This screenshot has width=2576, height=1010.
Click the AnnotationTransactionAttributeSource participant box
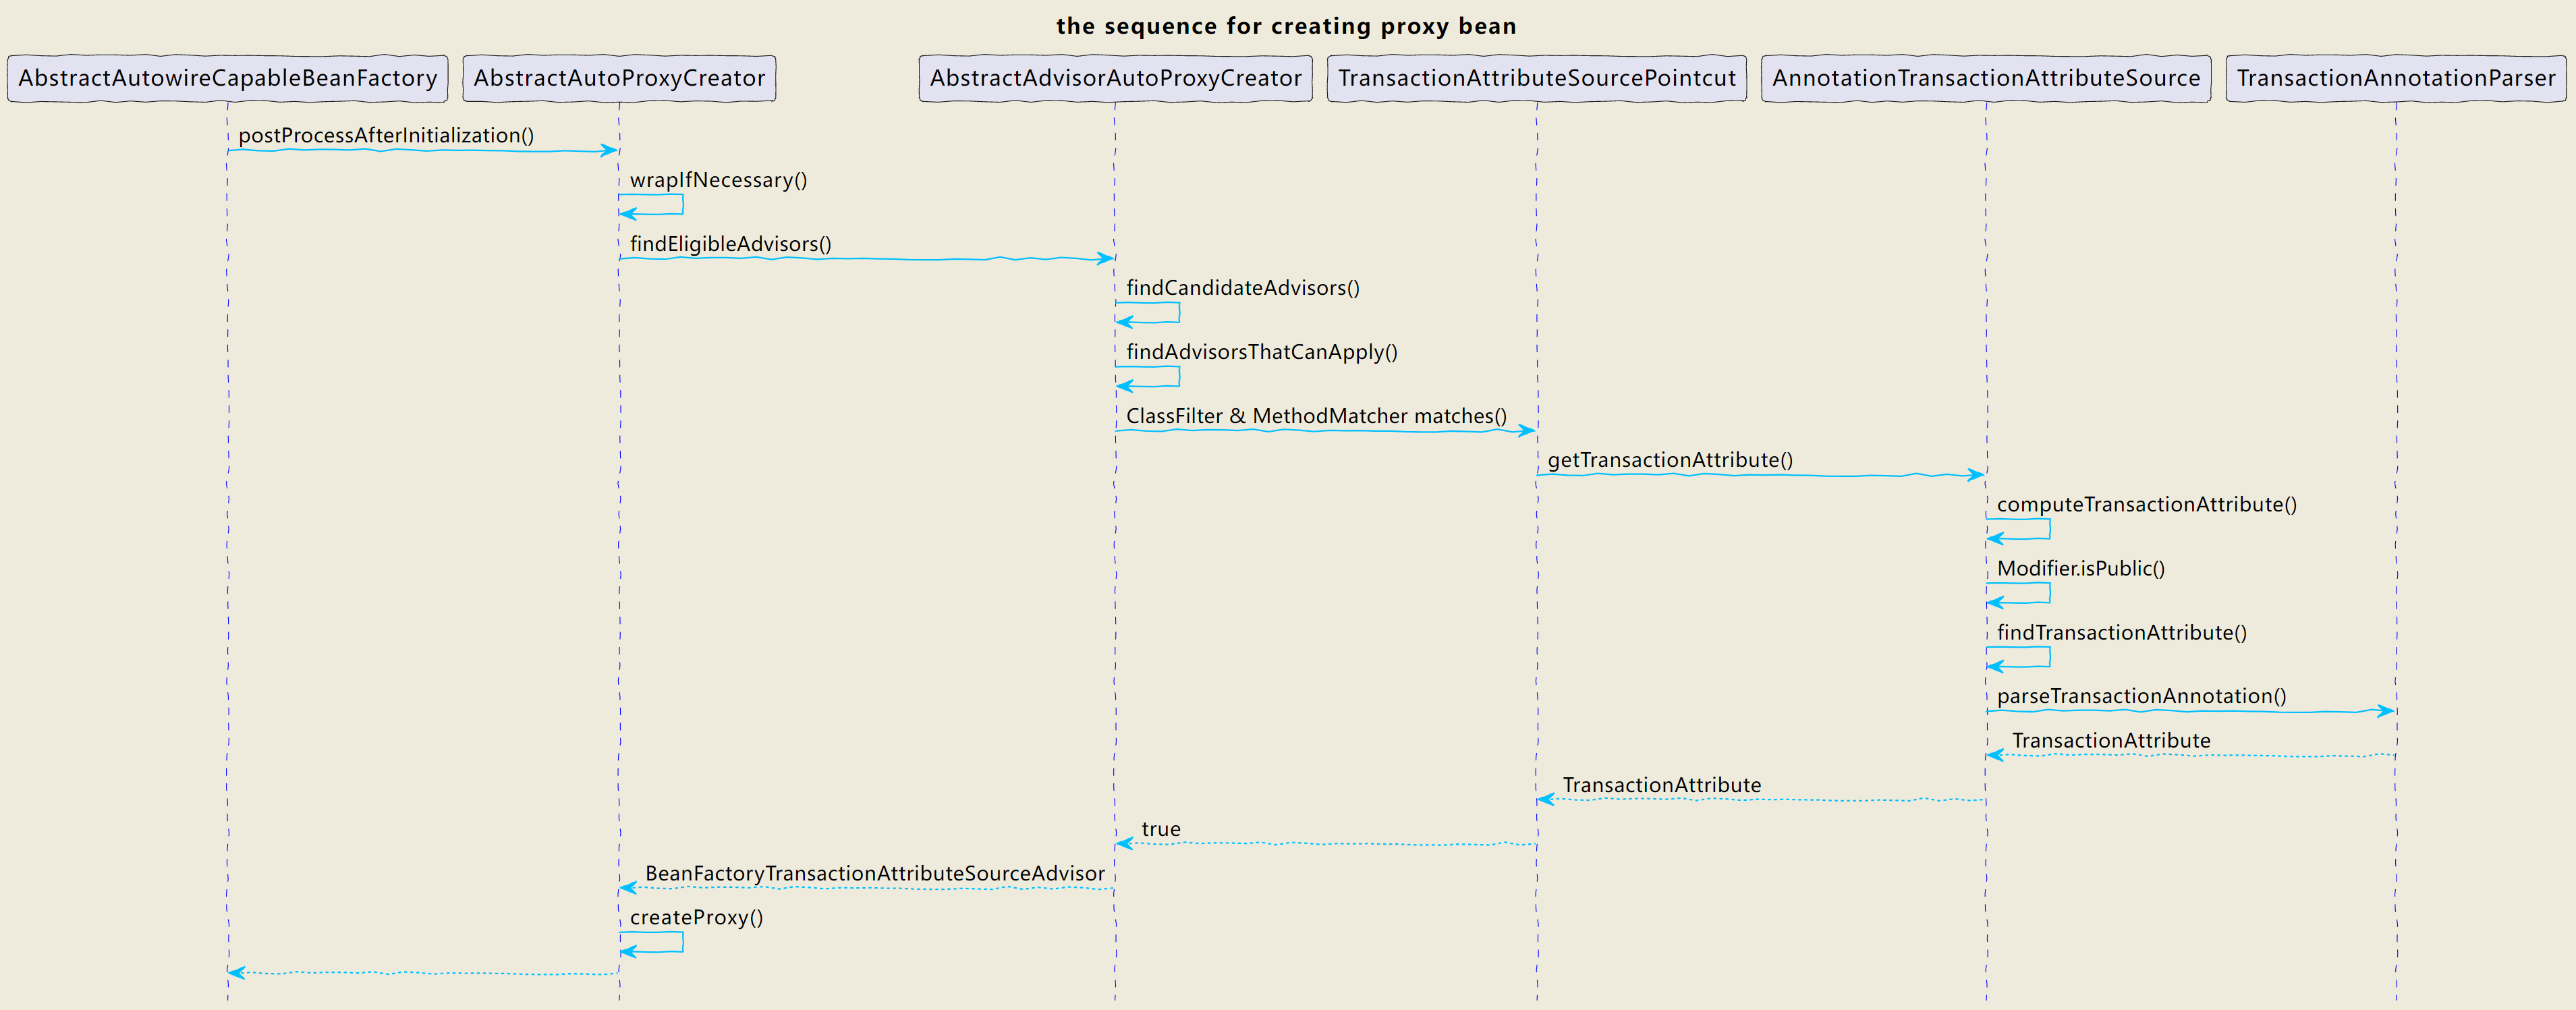[1986, 78]
